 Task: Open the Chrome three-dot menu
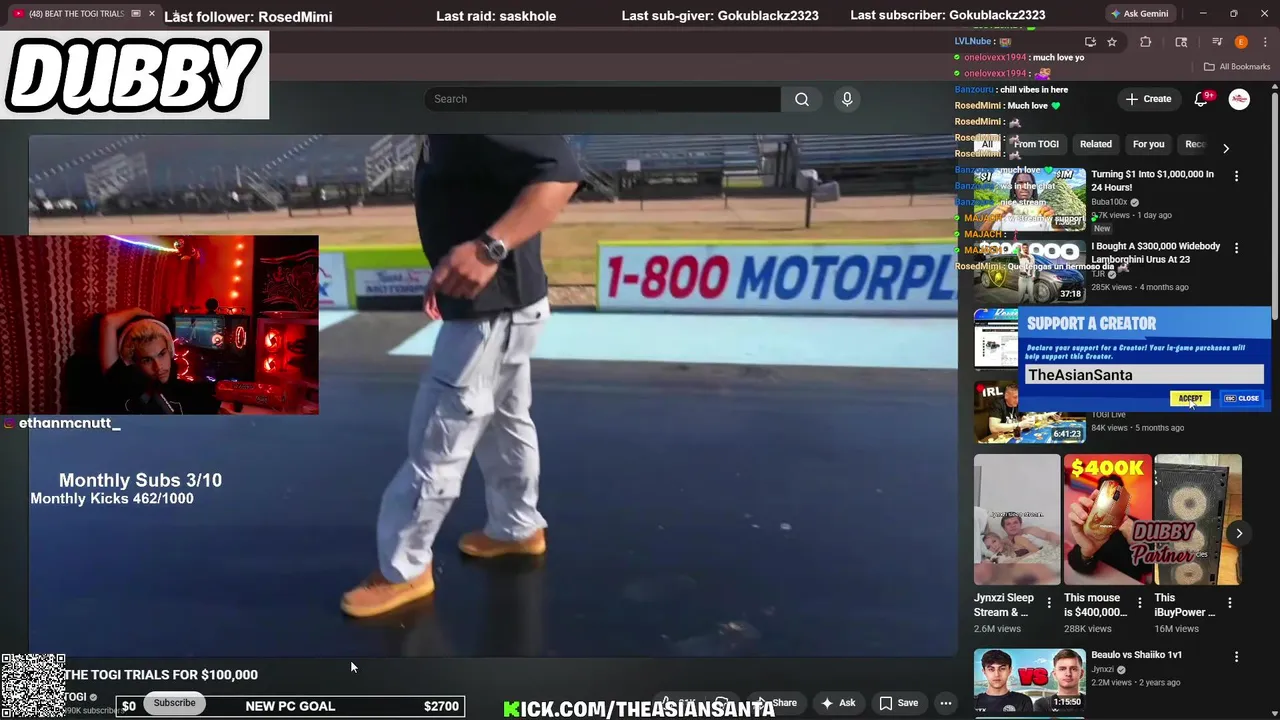(1263, 42)
